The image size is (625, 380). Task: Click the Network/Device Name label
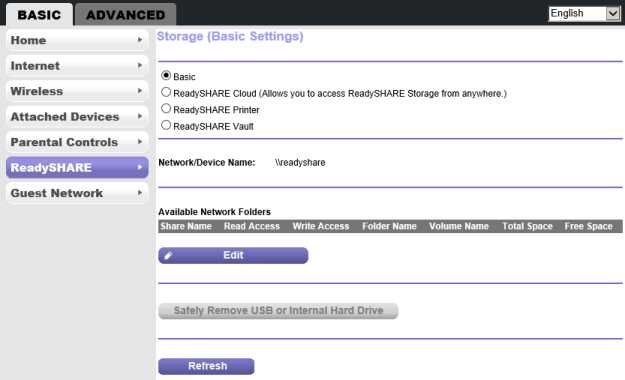coord(206,163)
